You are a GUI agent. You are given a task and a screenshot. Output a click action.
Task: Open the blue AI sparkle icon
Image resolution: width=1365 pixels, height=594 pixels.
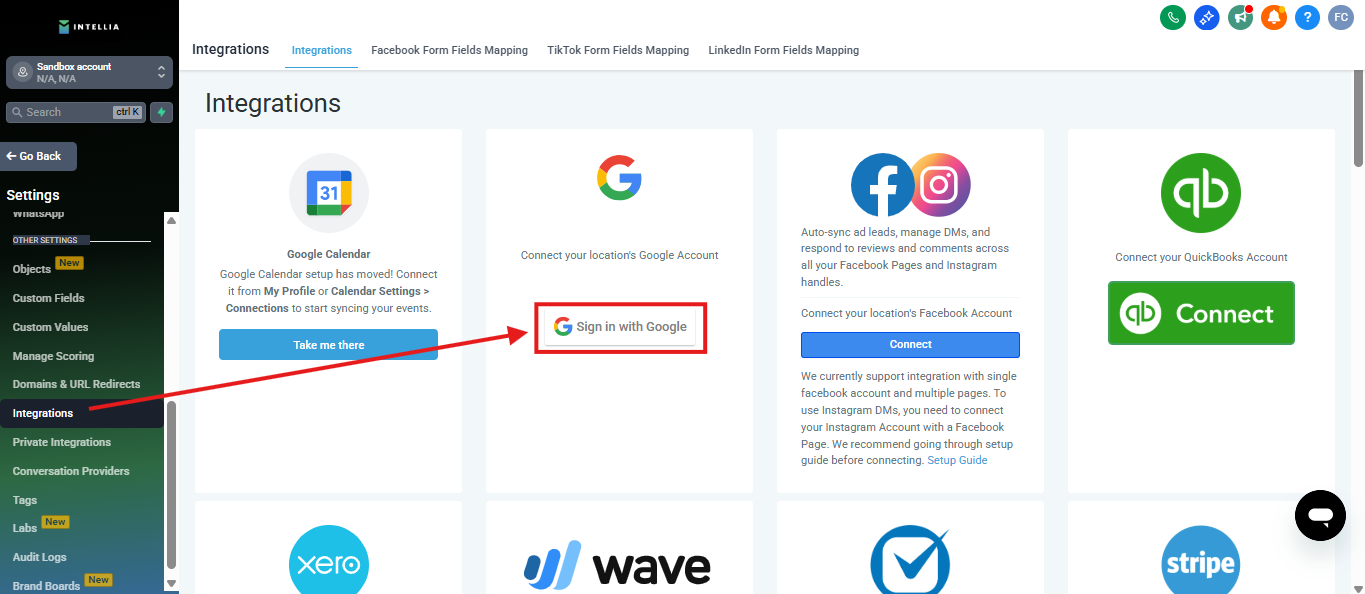click(1206, 17)
